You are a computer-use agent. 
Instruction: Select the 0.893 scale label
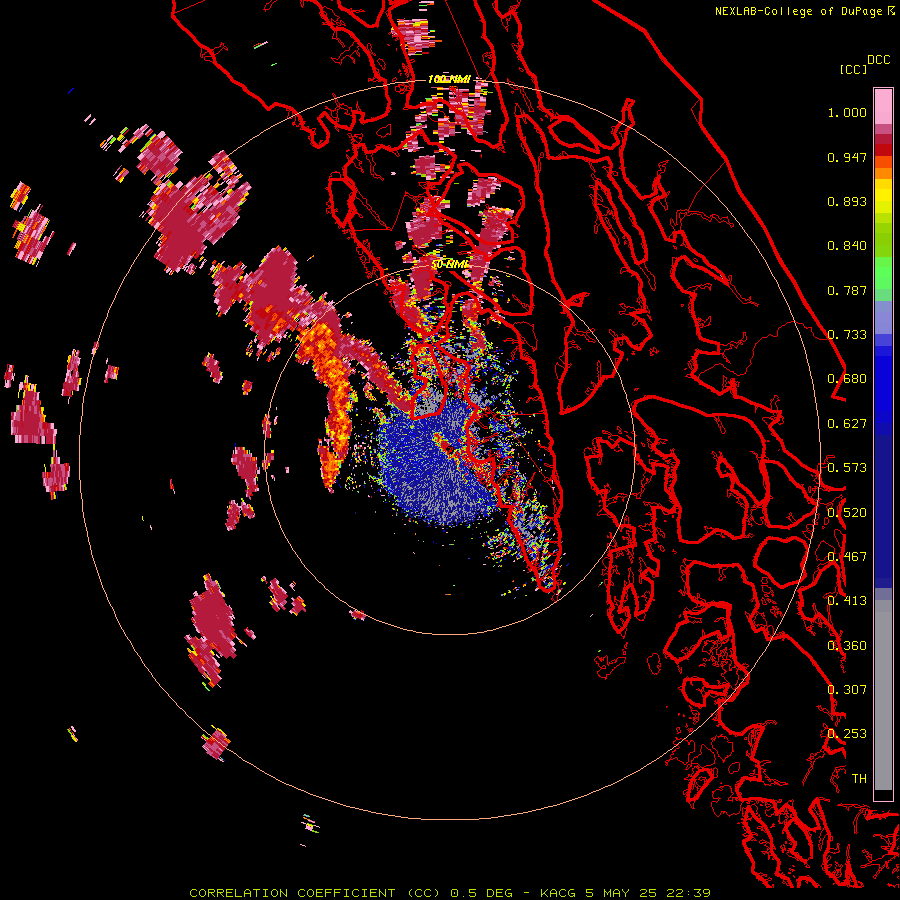click(847, 201)
